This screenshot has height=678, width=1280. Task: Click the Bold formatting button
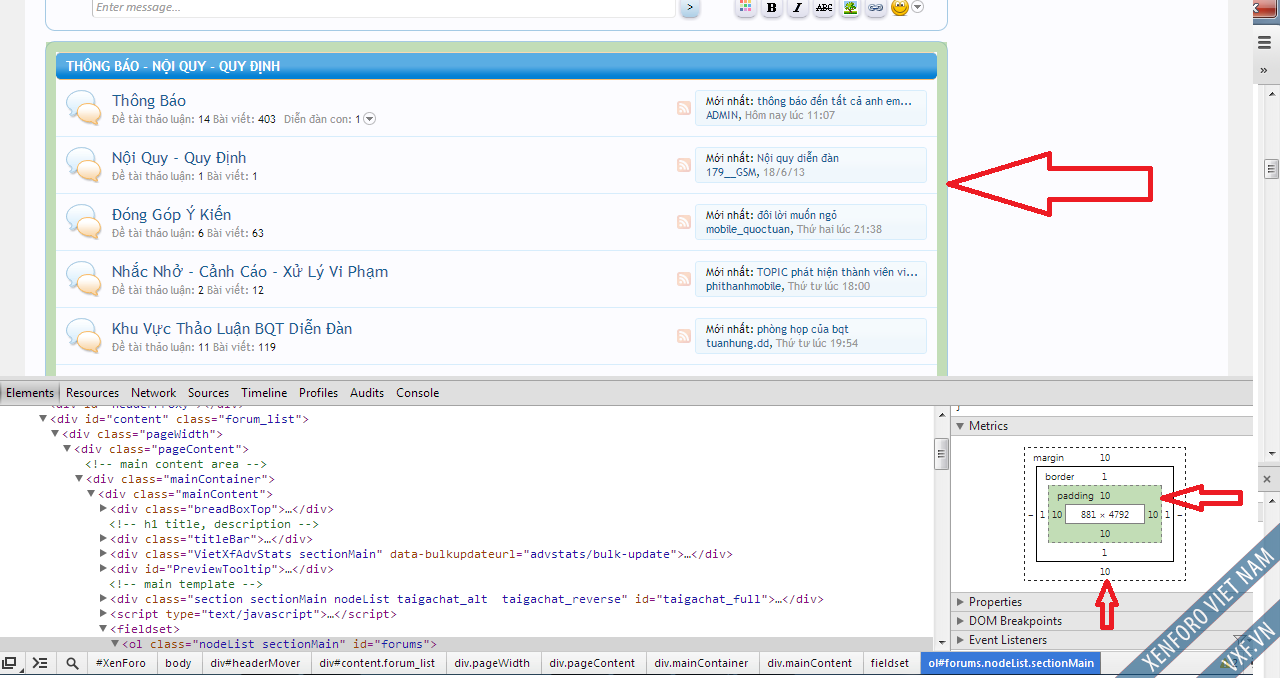click(771, 8)
